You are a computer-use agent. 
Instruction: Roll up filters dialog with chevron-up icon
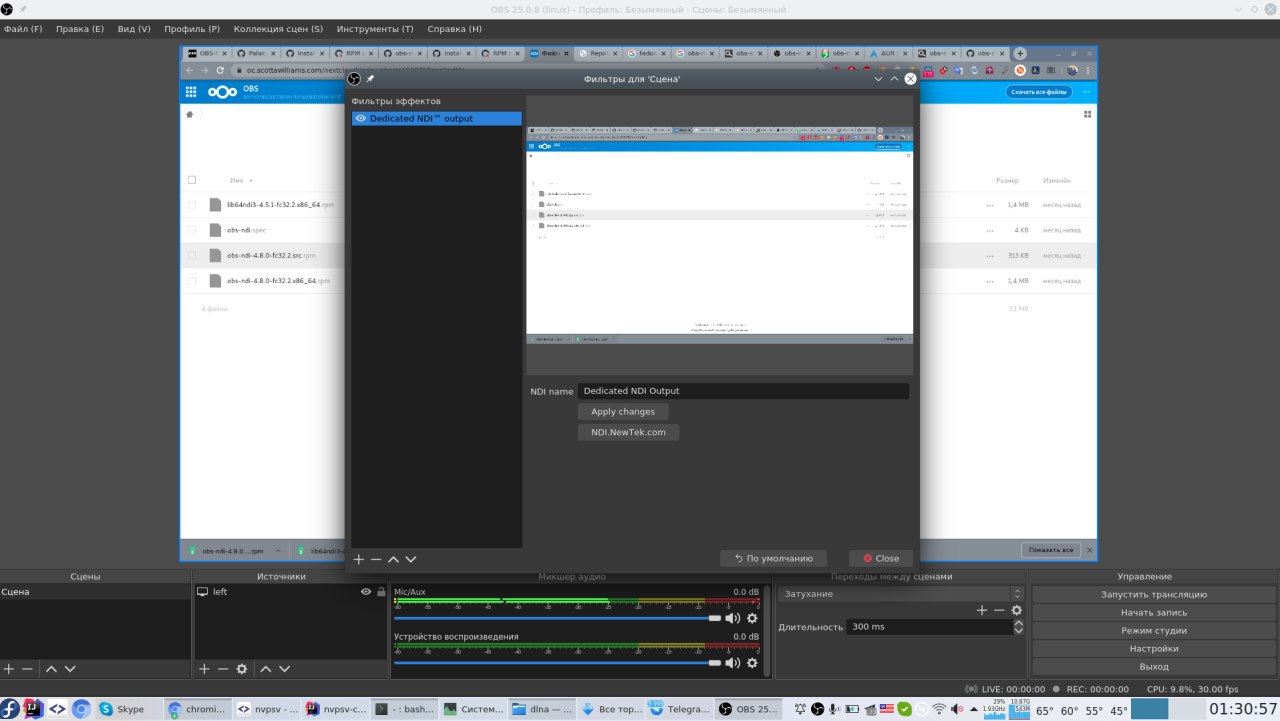(894, 78)
